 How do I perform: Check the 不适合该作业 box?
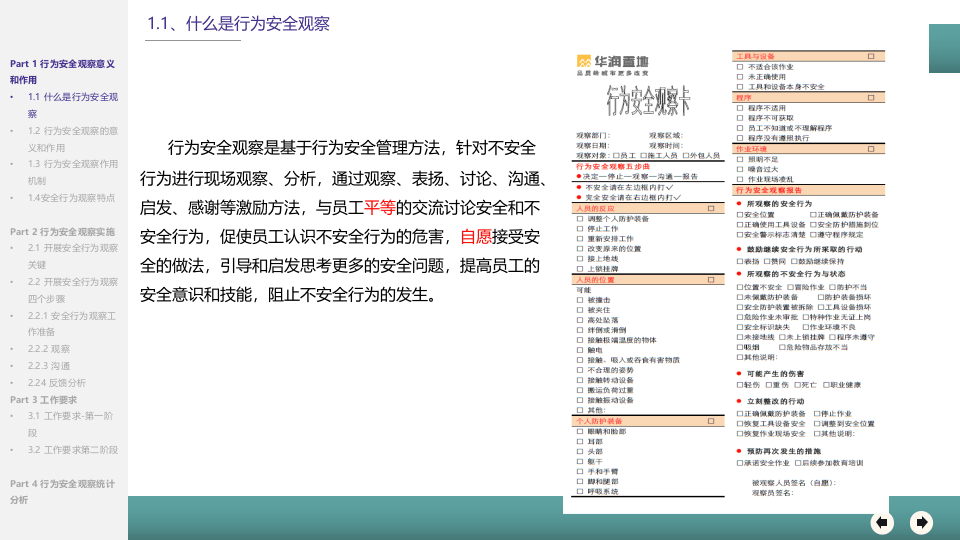click(x=740, y=67)
